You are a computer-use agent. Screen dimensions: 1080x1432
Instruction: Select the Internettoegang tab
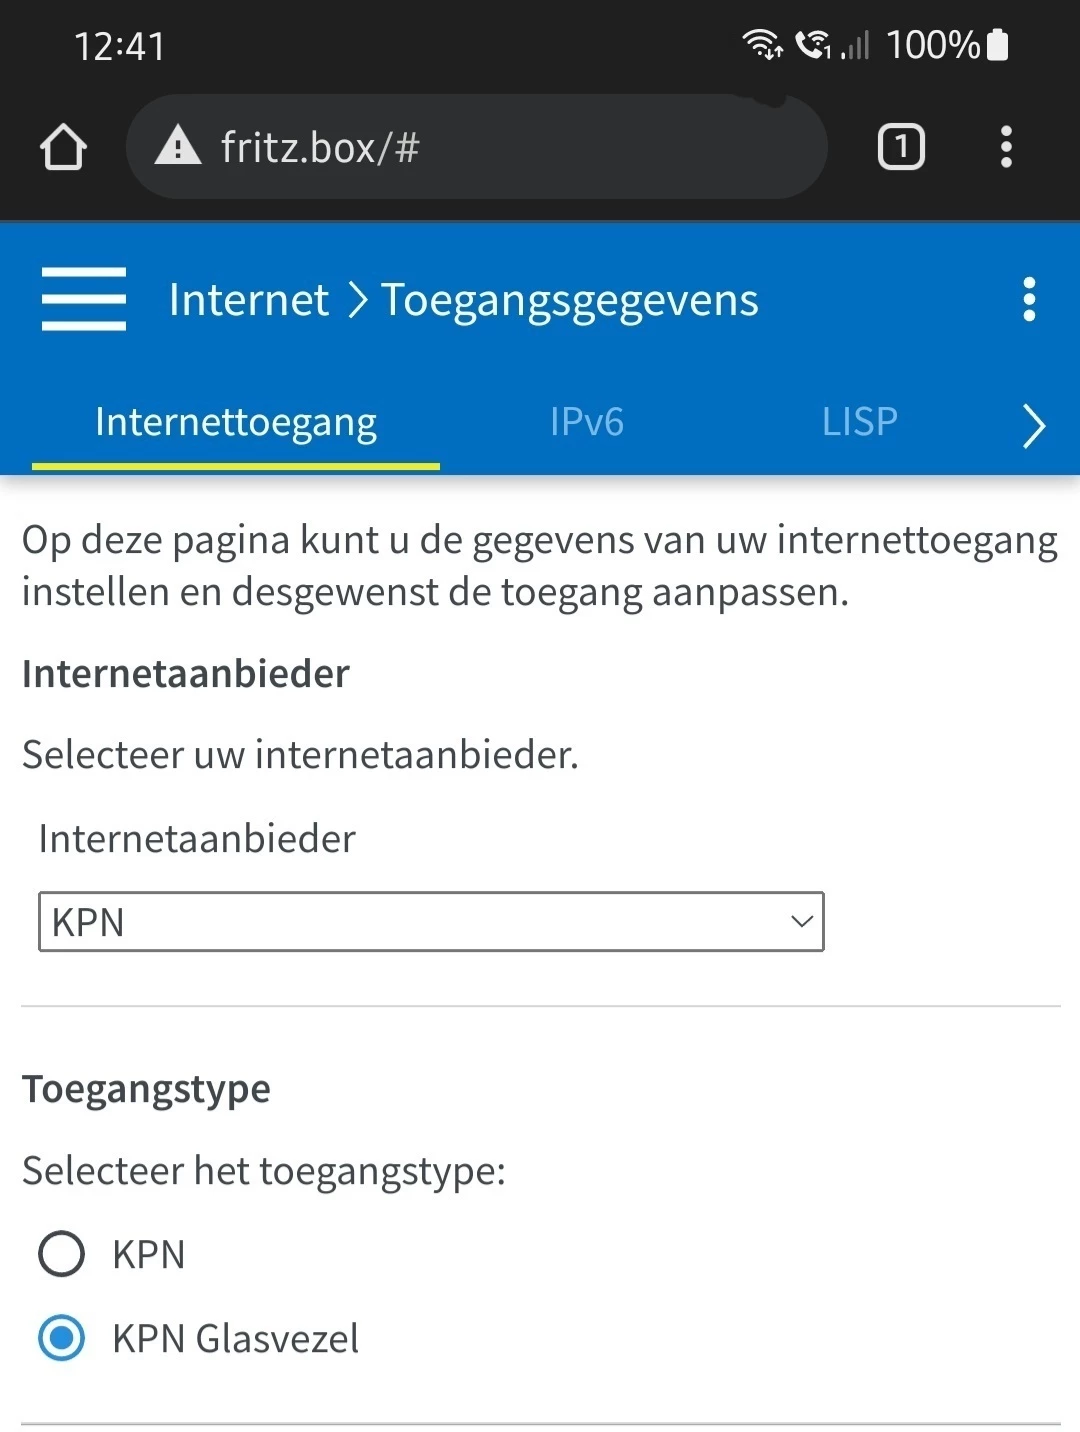click(x=236, y=422)
